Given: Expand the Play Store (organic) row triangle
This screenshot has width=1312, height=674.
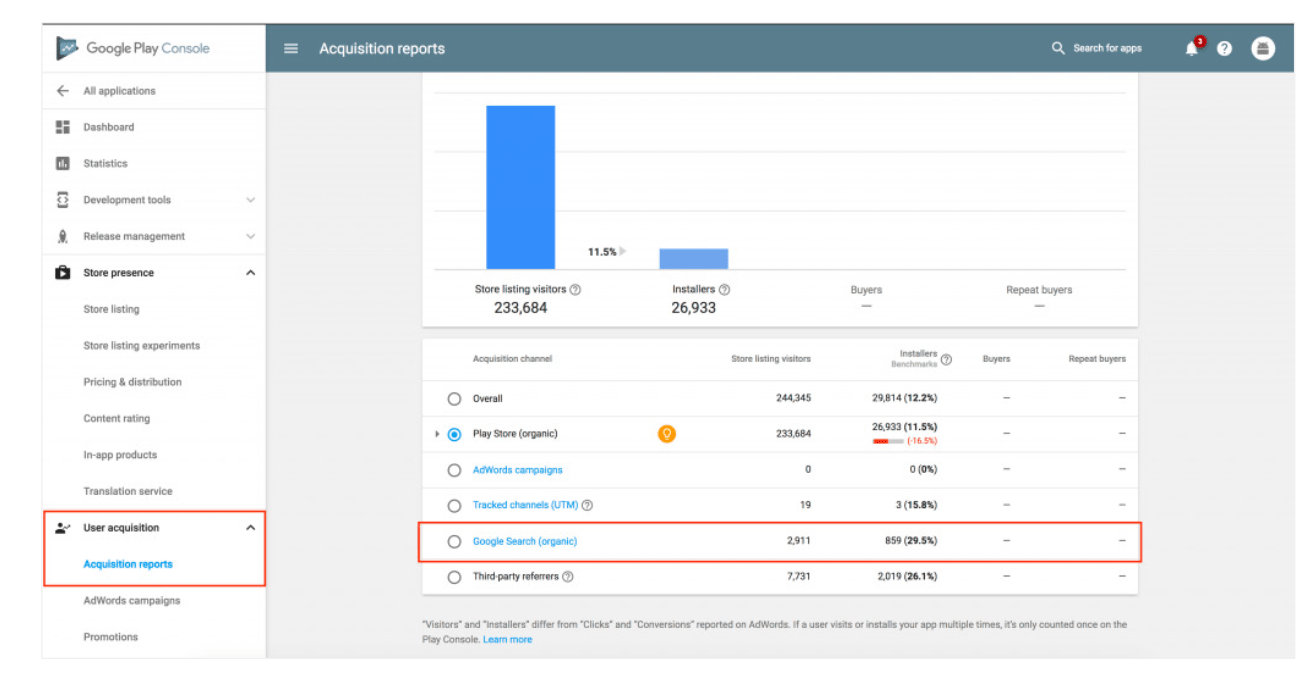Looking at the screenshot, I should point(437,434).
